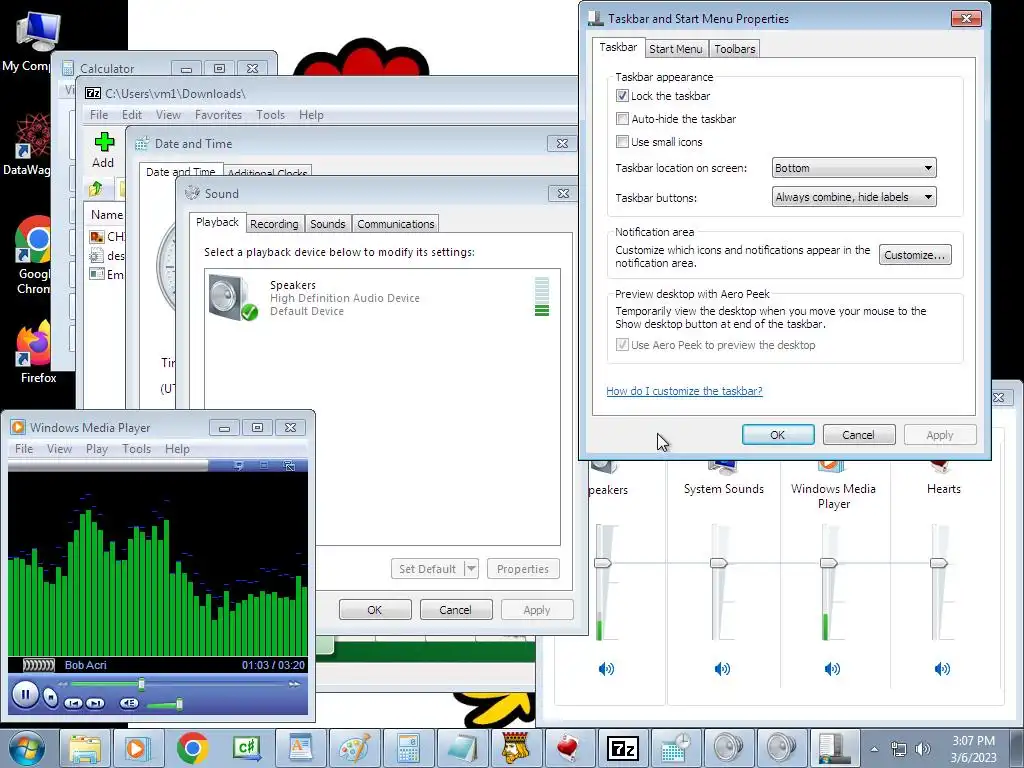Open the Recording tab in Sound

pos(274,224)
